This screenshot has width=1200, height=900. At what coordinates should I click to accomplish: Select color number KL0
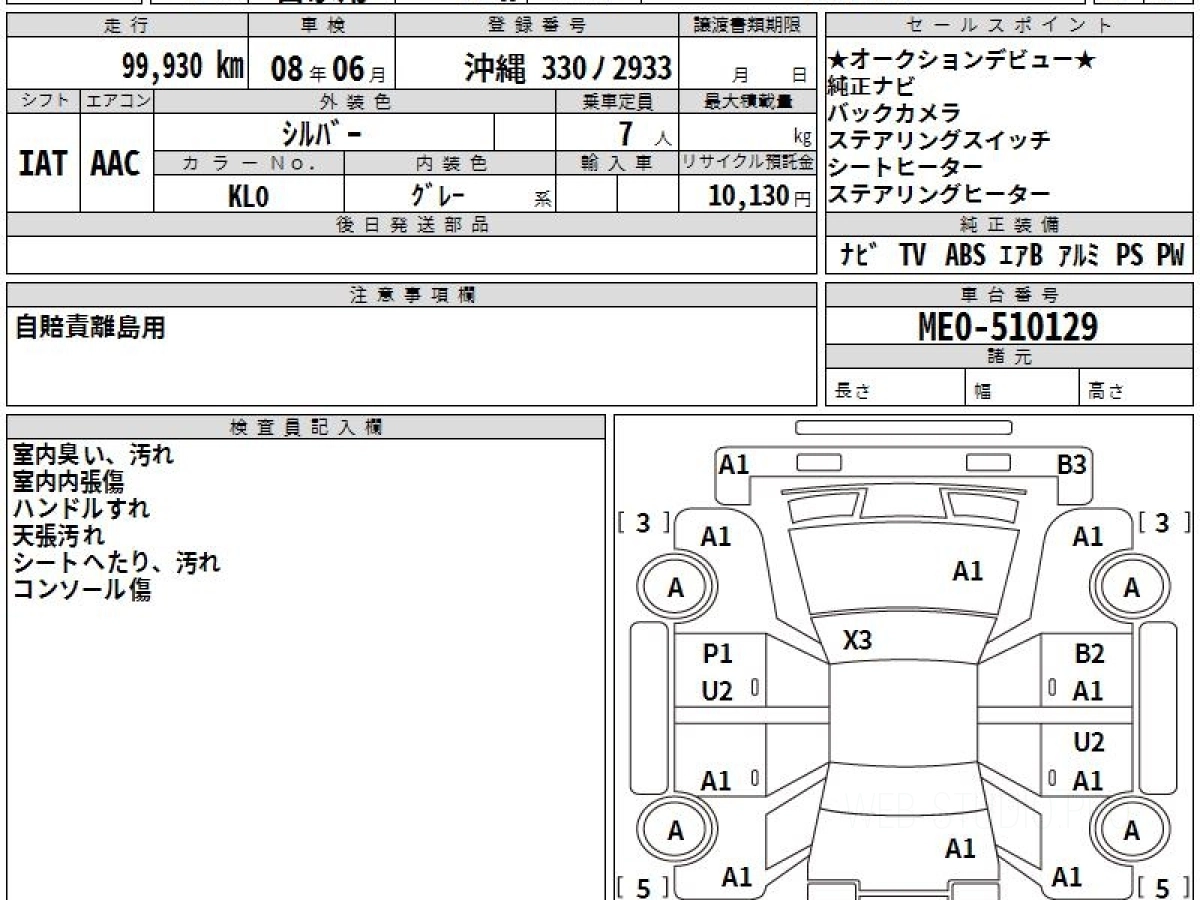[249, 196]
